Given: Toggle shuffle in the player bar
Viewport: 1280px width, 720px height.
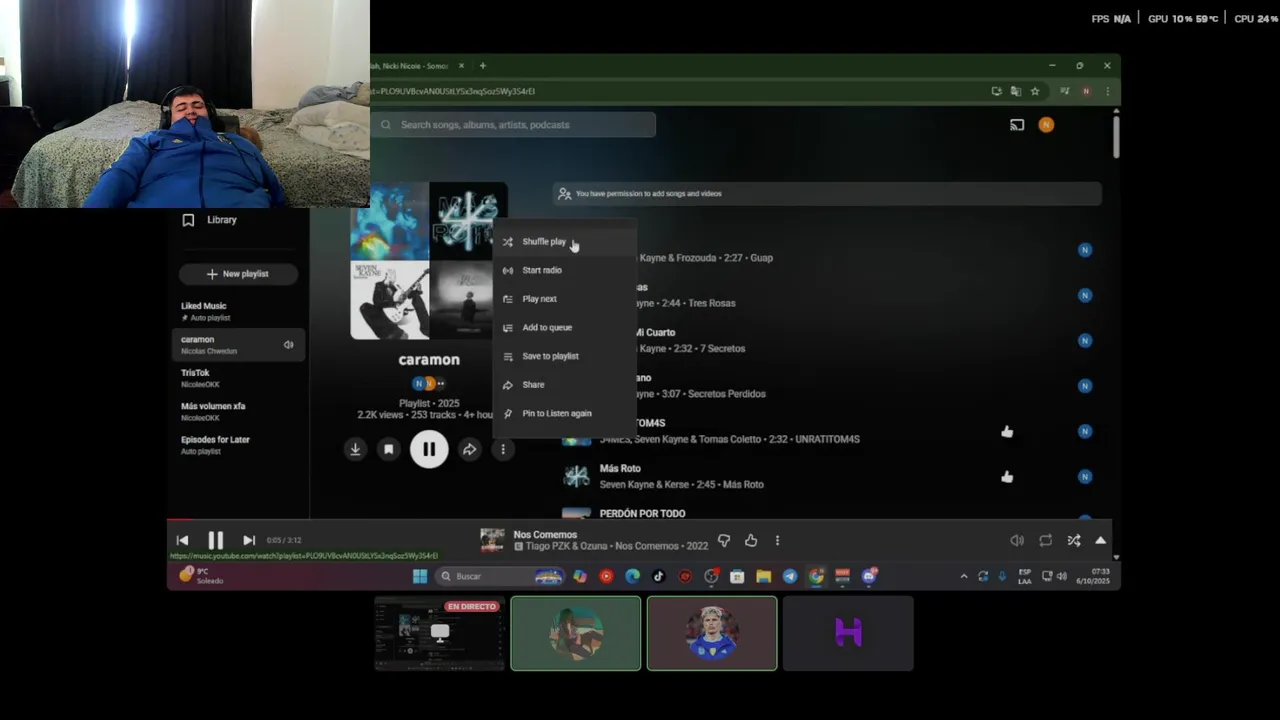Looking at the screenshot, I should pos(1073,540).
